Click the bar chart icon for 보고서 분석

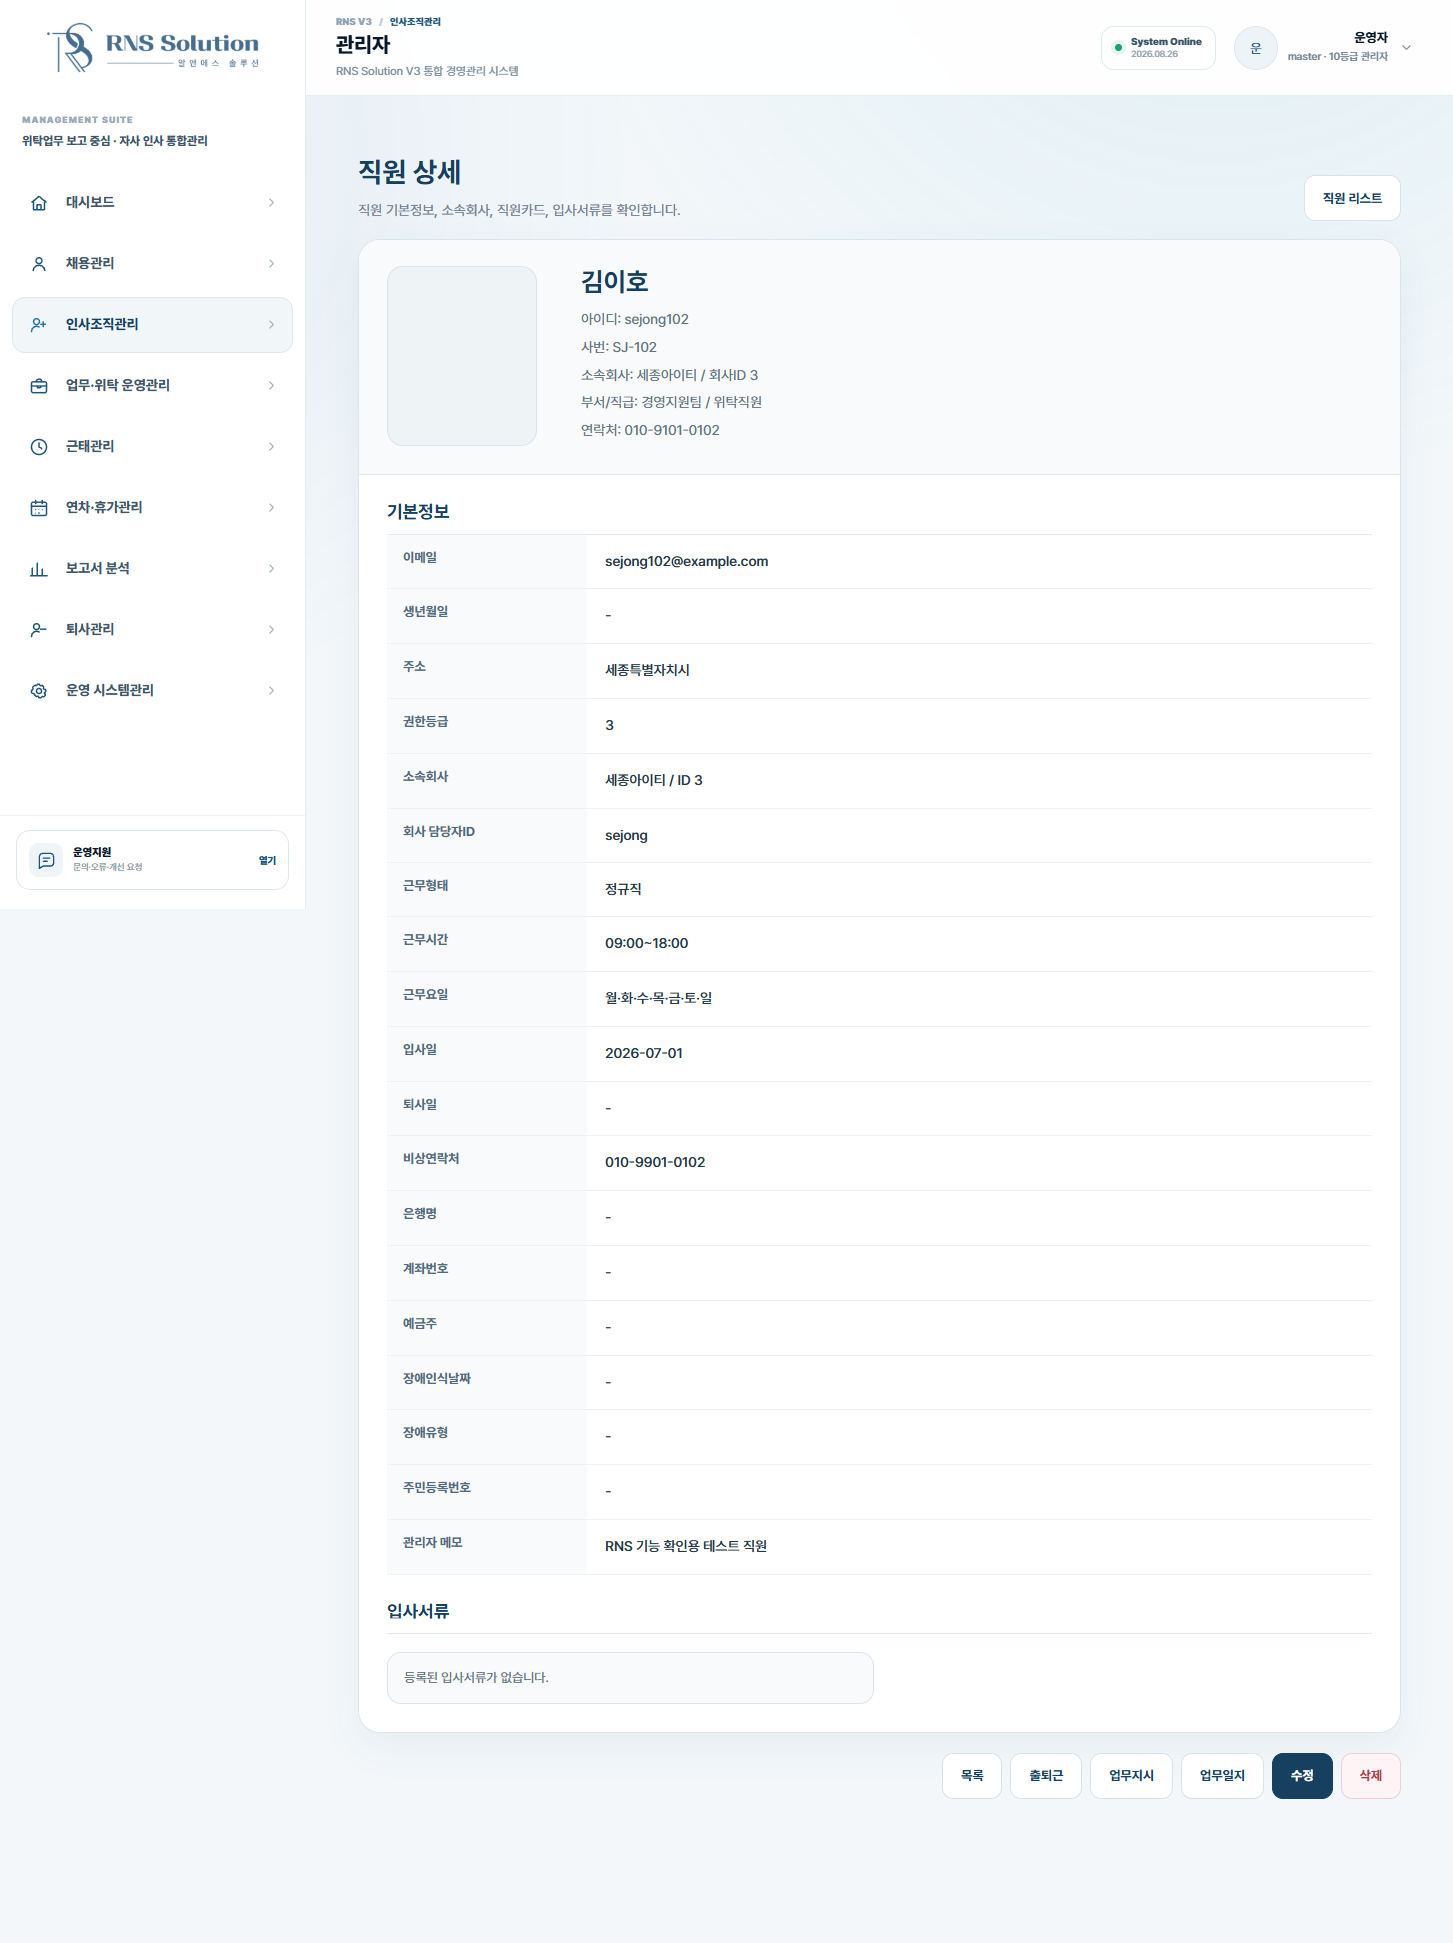pos(39,569)
